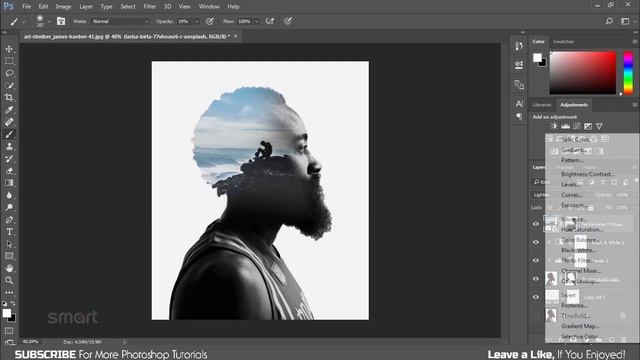Select the Path Selection tool

tap(9, 244)
